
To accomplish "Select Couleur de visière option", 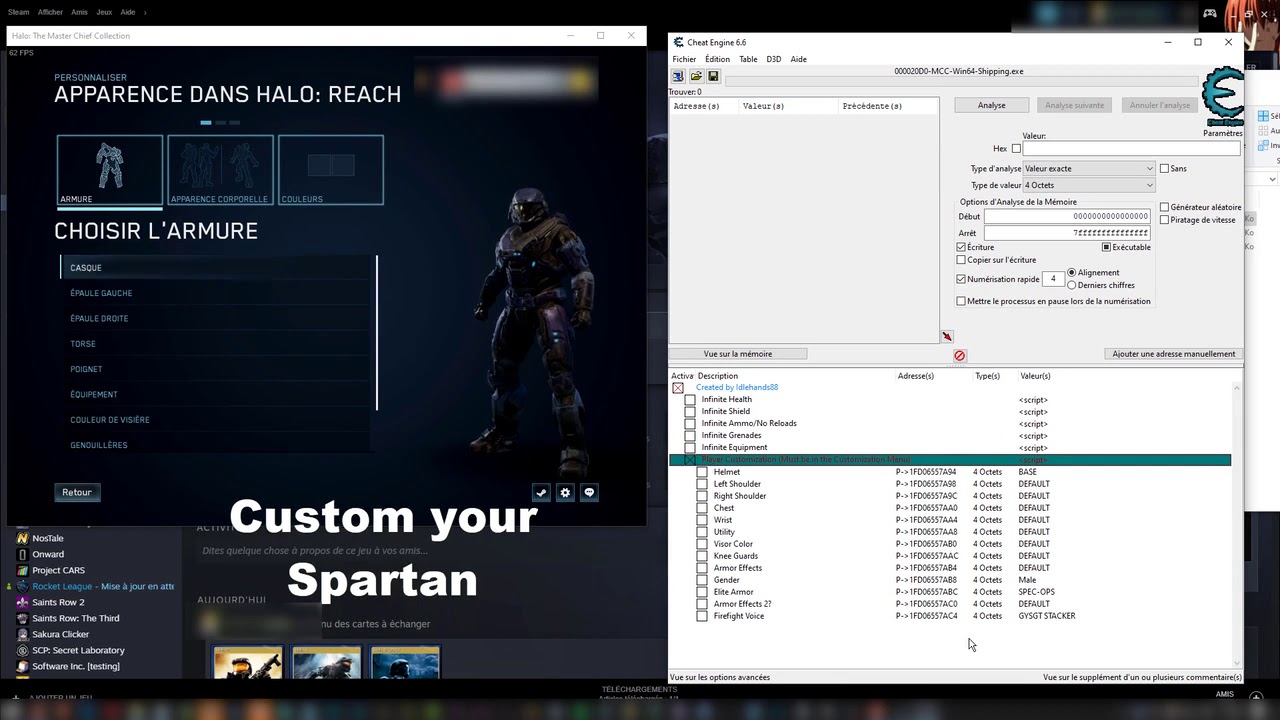I will coord(217,420).
